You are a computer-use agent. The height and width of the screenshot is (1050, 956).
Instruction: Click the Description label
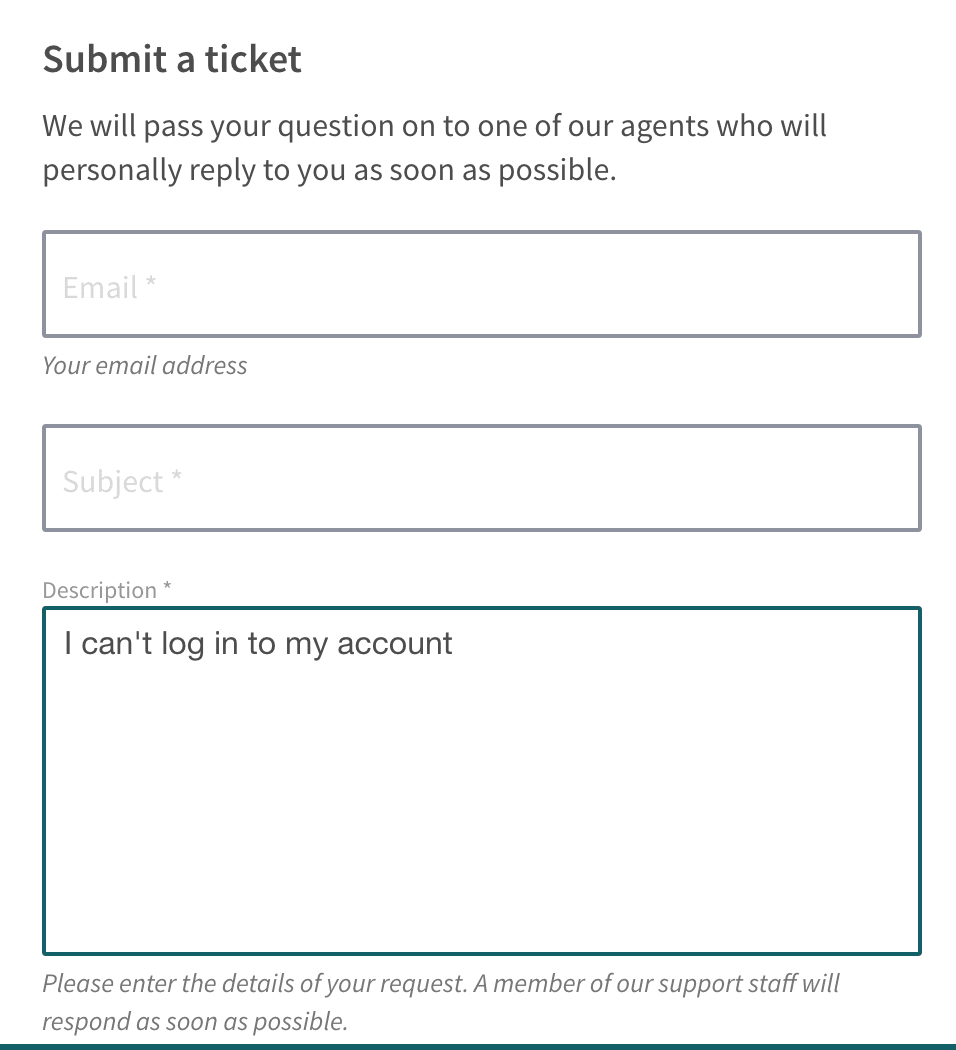click(100, 590)
